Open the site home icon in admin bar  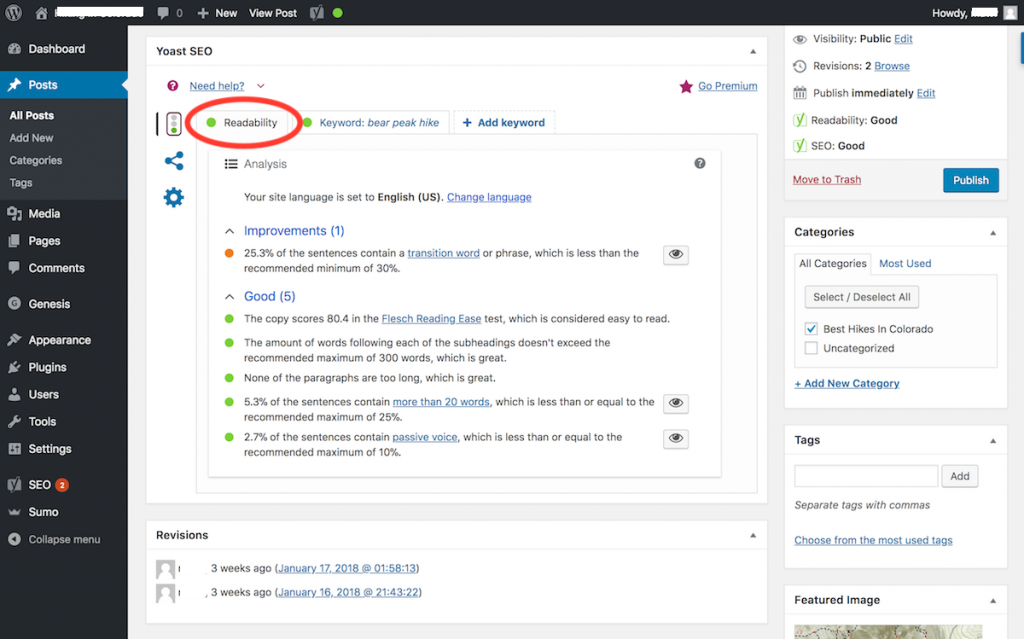(x=41, y=13)
